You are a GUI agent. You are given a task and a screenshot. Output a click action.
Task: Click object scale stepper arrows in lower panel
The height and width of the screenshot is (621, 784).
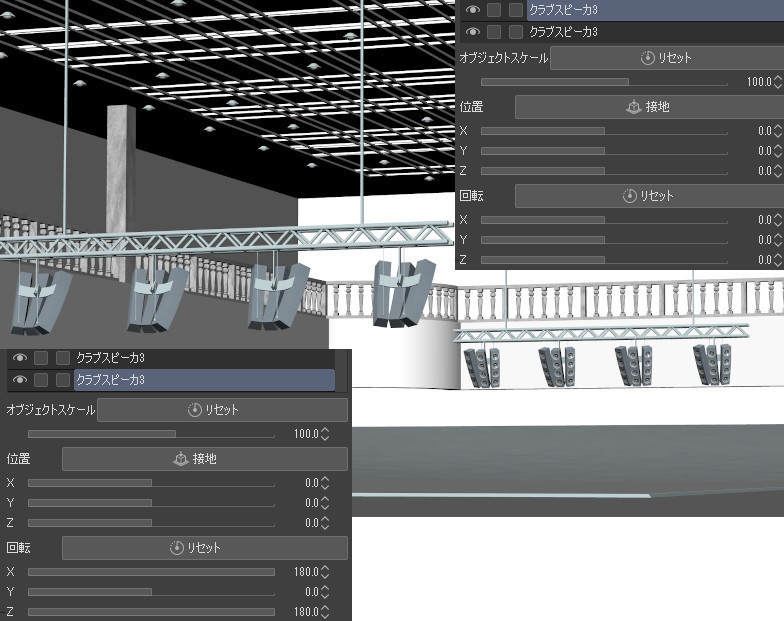325,434
